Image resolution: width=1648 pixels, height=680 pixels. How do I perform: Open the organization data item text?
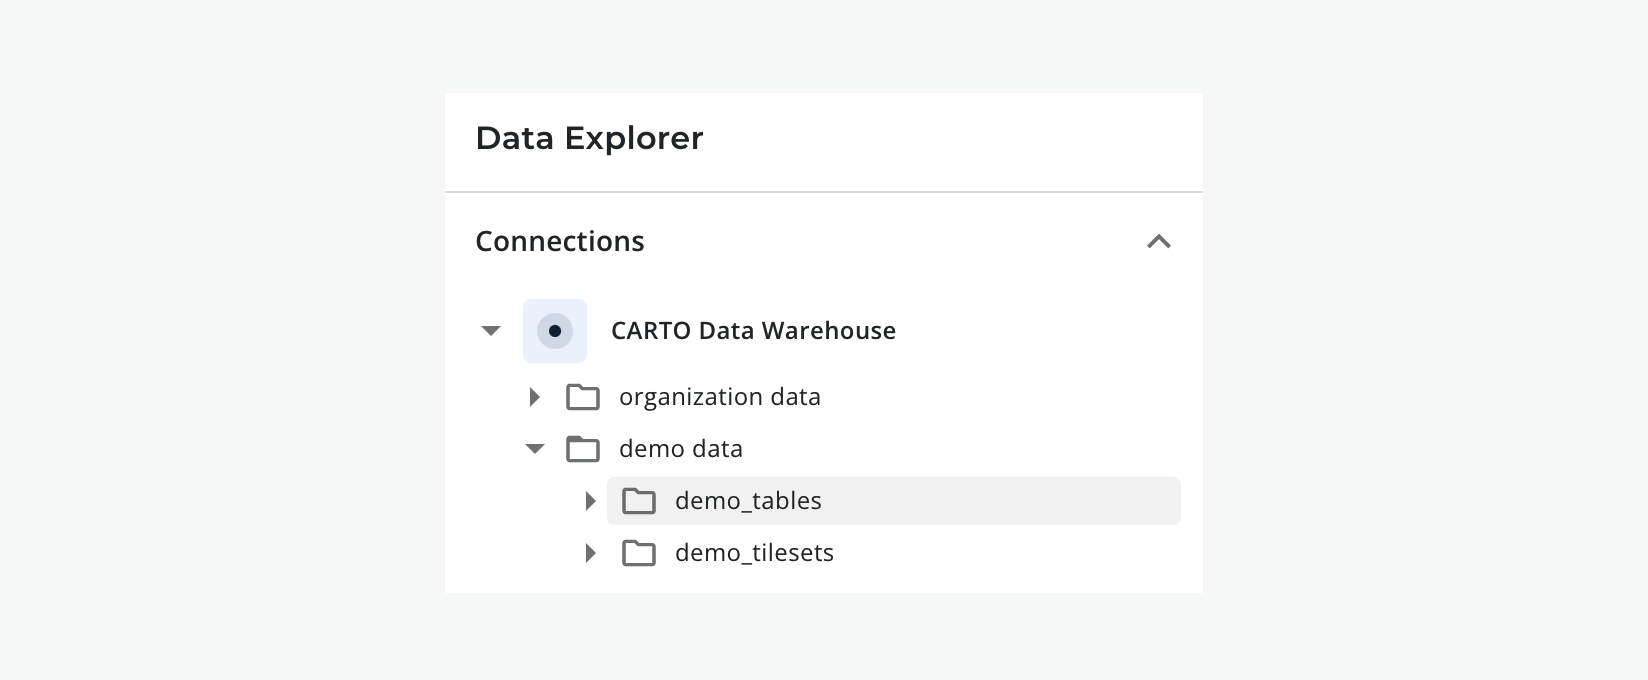719,397
